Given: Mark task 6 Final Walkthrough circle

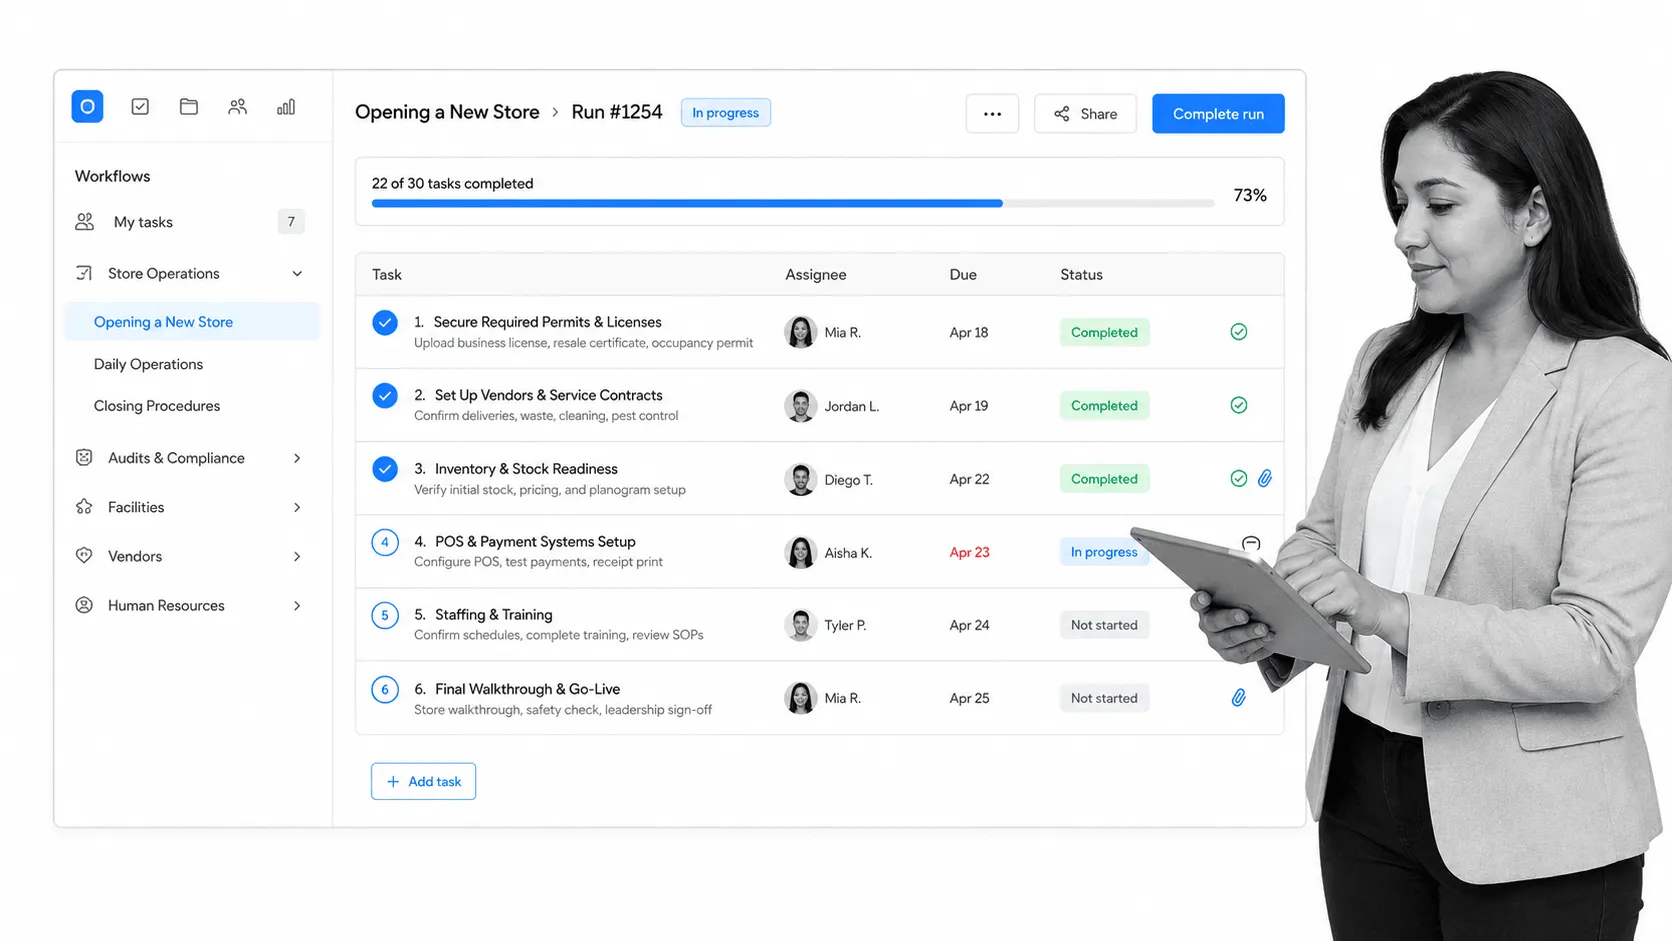Looking at the screenshot, I should 385,689.
